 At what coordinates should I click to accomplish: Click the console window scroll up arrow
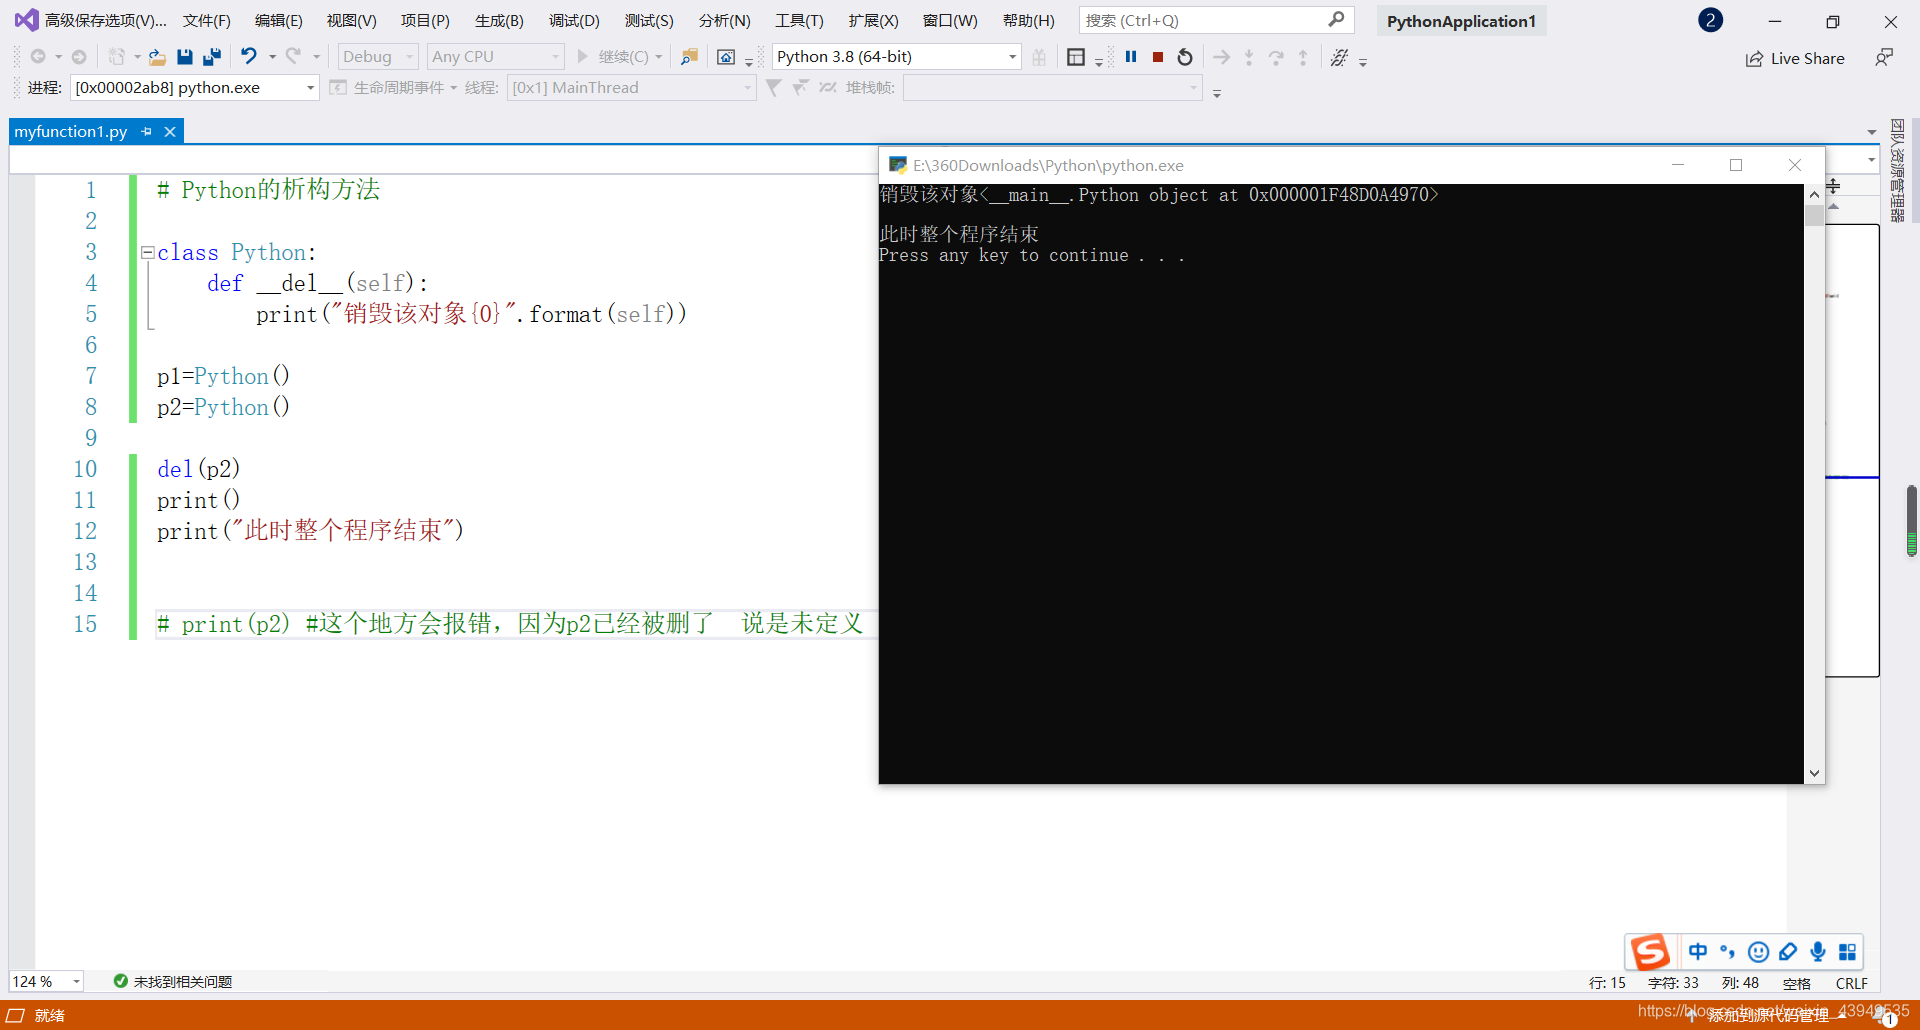(1814, 195)
